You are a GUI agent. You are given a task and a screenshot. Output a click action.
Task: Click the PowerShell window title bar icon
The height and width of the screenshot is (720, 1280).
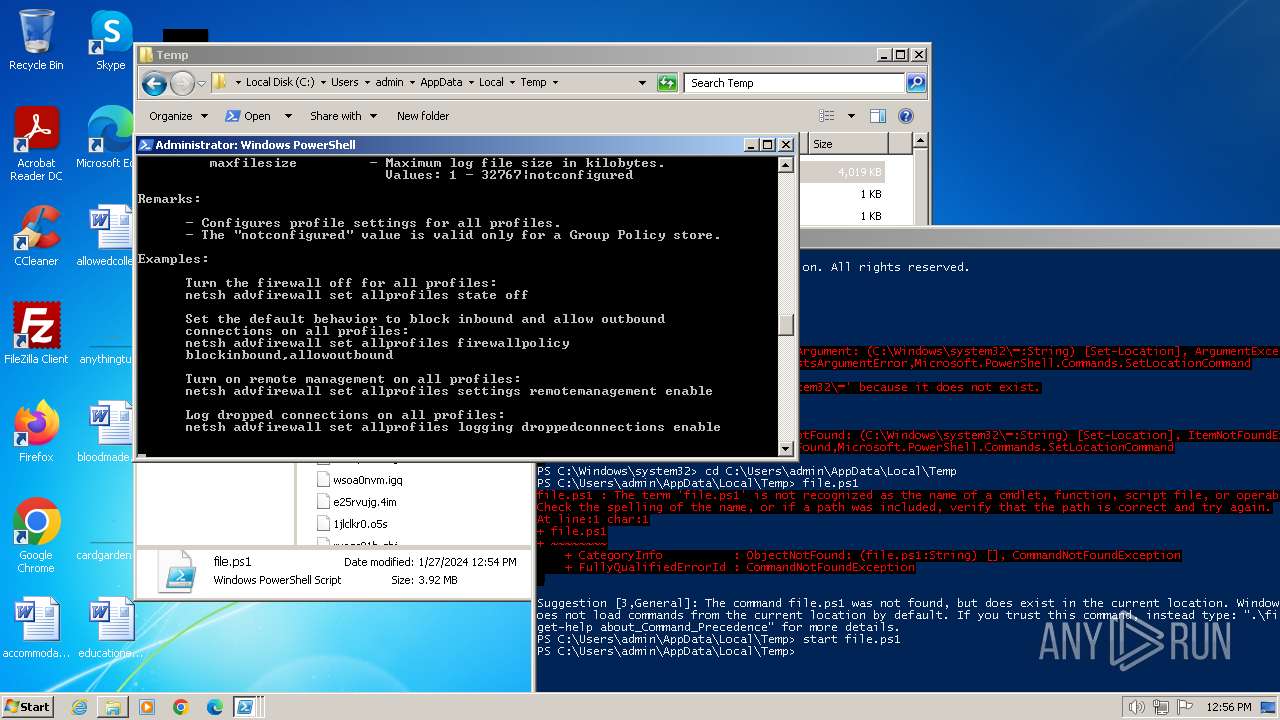[x=145, y=145]
